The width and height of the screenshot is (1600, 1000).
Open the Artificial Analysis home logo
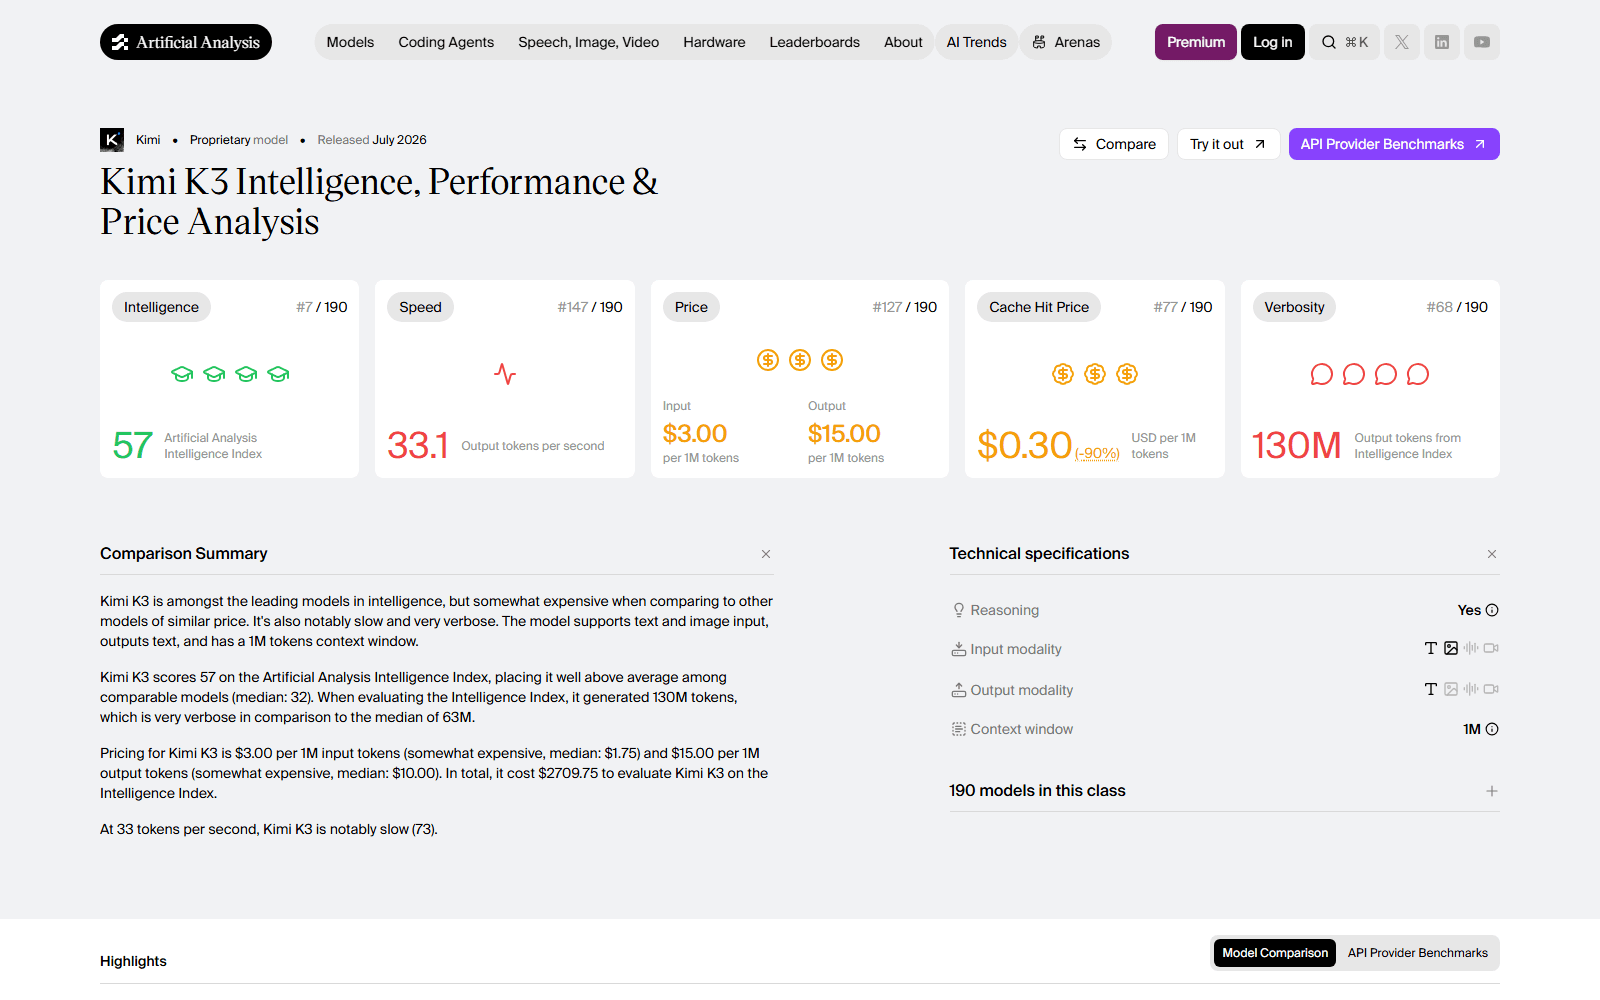pyautogui.click(x=186, y=42)
